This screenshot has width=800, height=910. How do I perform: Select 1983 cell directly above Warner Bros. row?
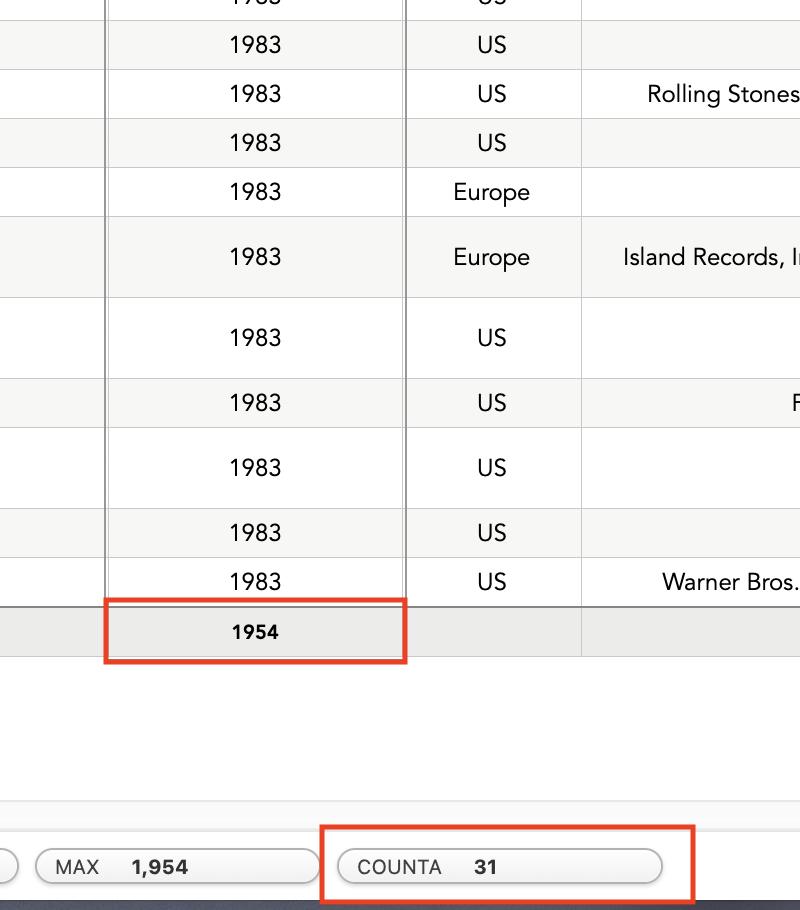(x=255, y=533)
